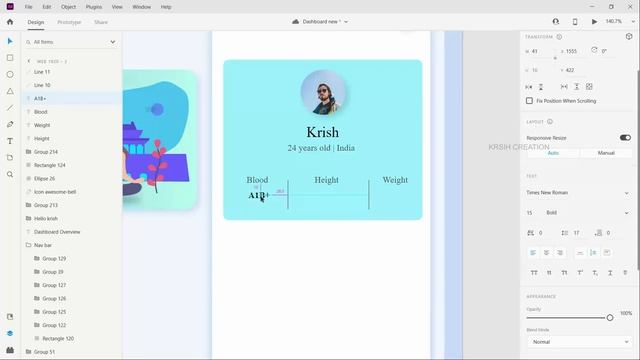Flip the selection vertically
Screen dimensions: 640x360
click(x=541, y=87)
